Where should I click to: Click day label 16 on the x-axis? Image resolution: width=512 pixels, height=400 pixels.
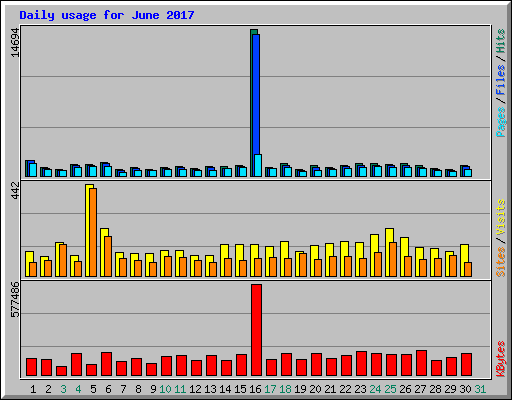click(x=255, y=389)
